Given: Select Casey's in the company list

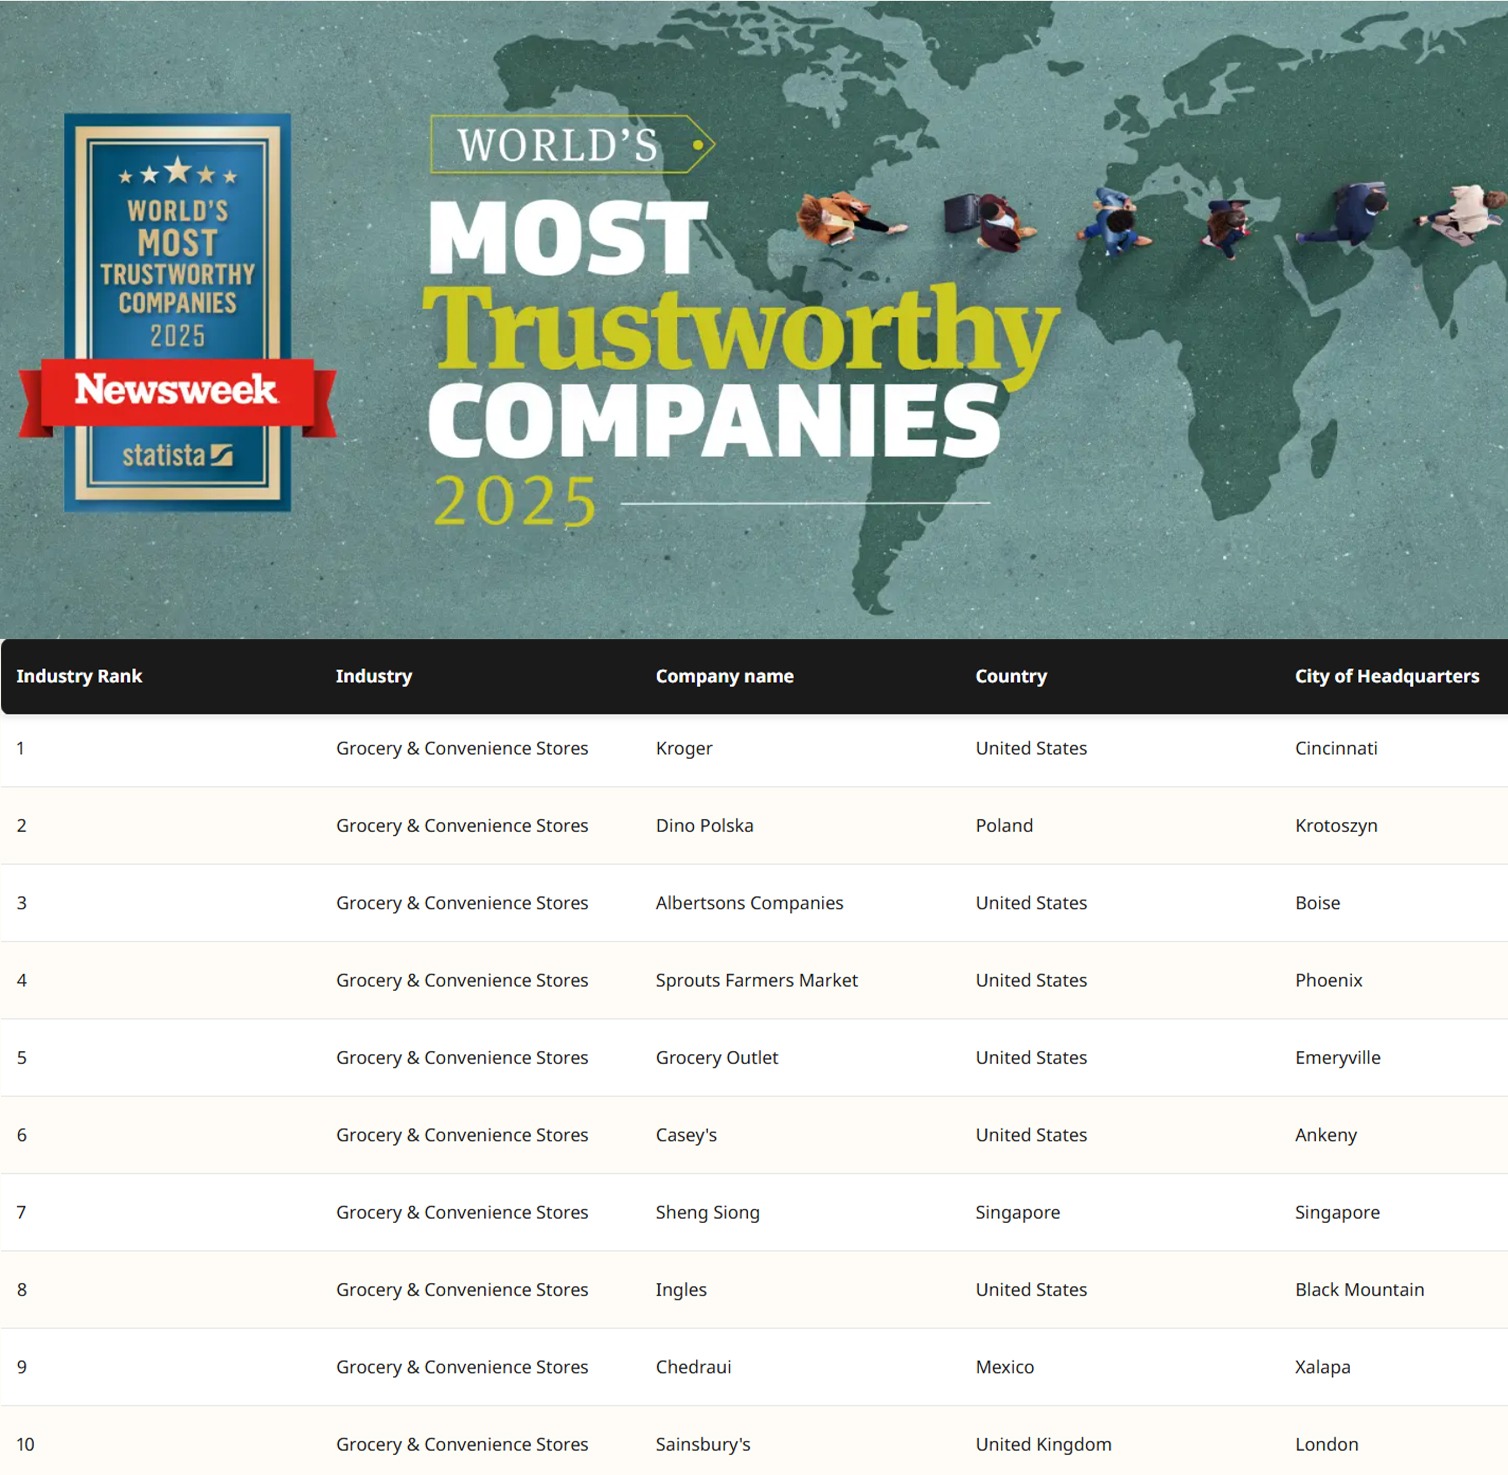Looking at the screenshot, I should pos(686,1135).
